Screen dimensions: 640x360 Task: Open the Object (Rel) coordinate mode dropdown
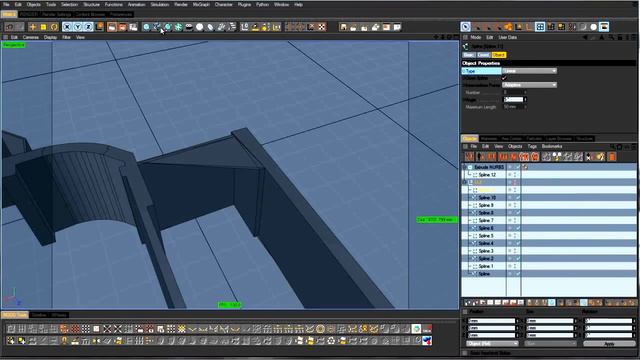coord(493,344)
